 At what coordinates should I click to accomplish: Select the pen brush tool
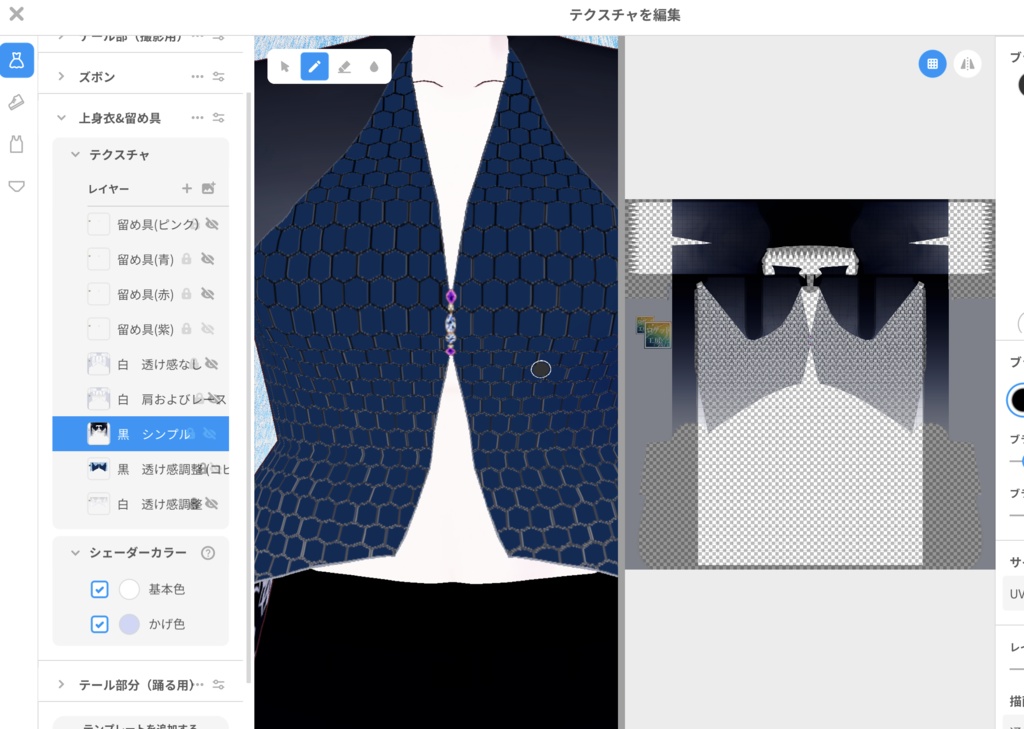pos(314,67)
